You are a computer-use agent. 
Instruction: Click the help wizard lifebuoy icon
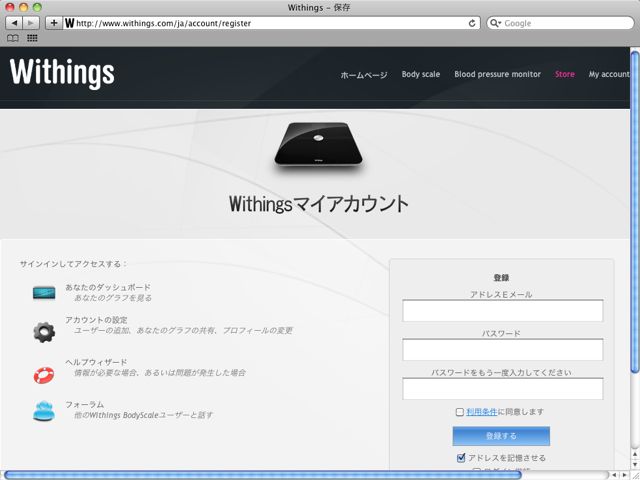44,375
